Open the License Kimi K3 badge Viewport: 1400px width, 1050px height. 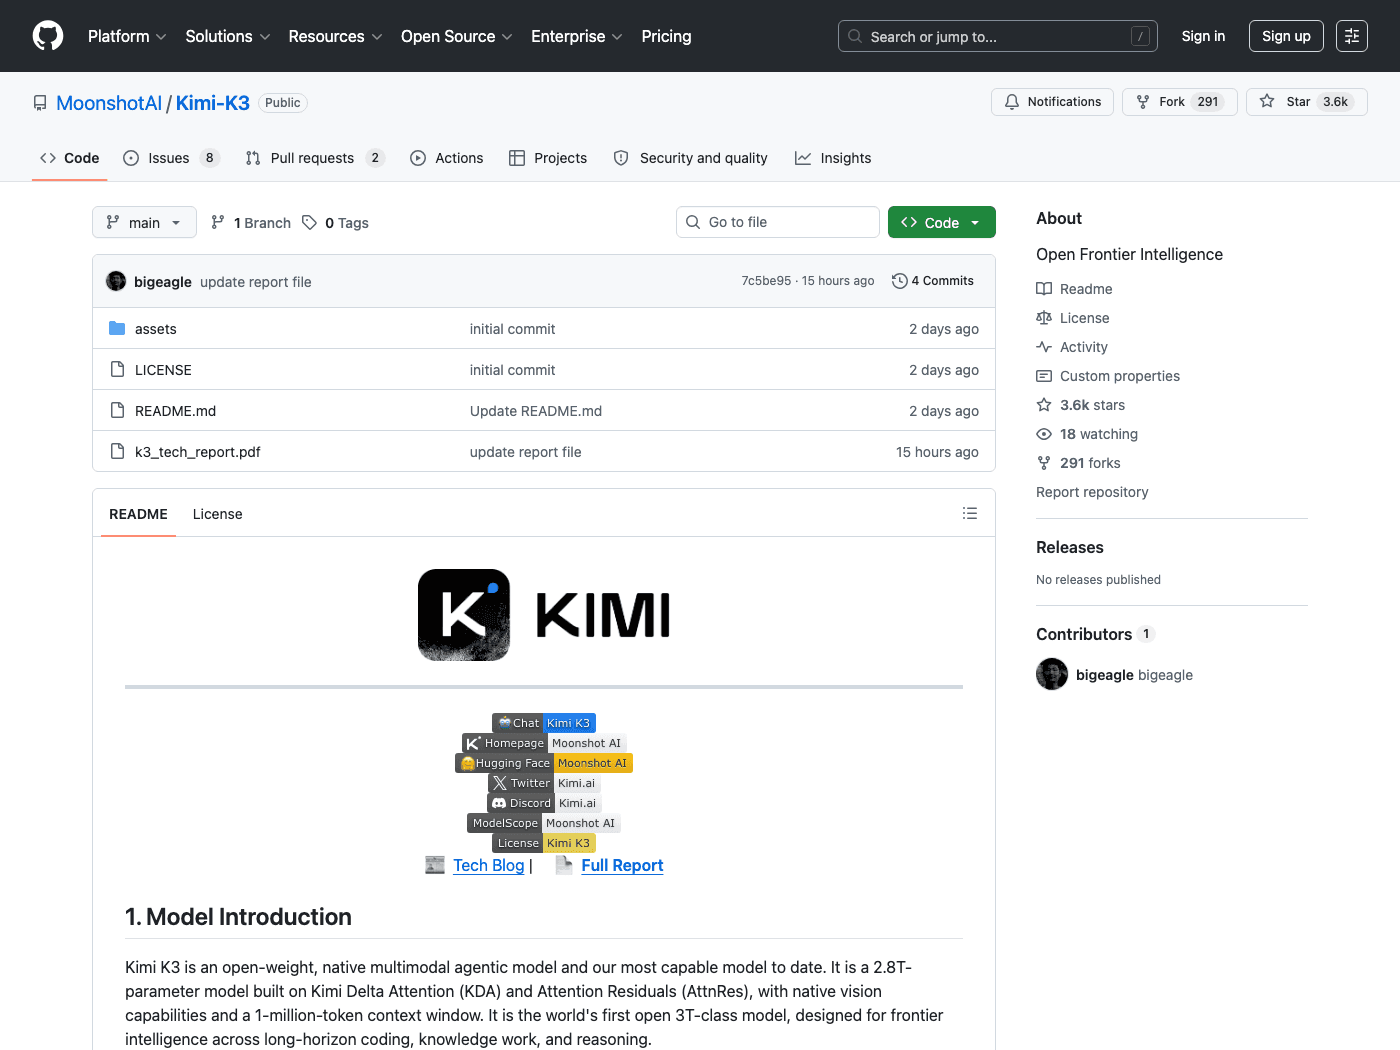(544, 843)
